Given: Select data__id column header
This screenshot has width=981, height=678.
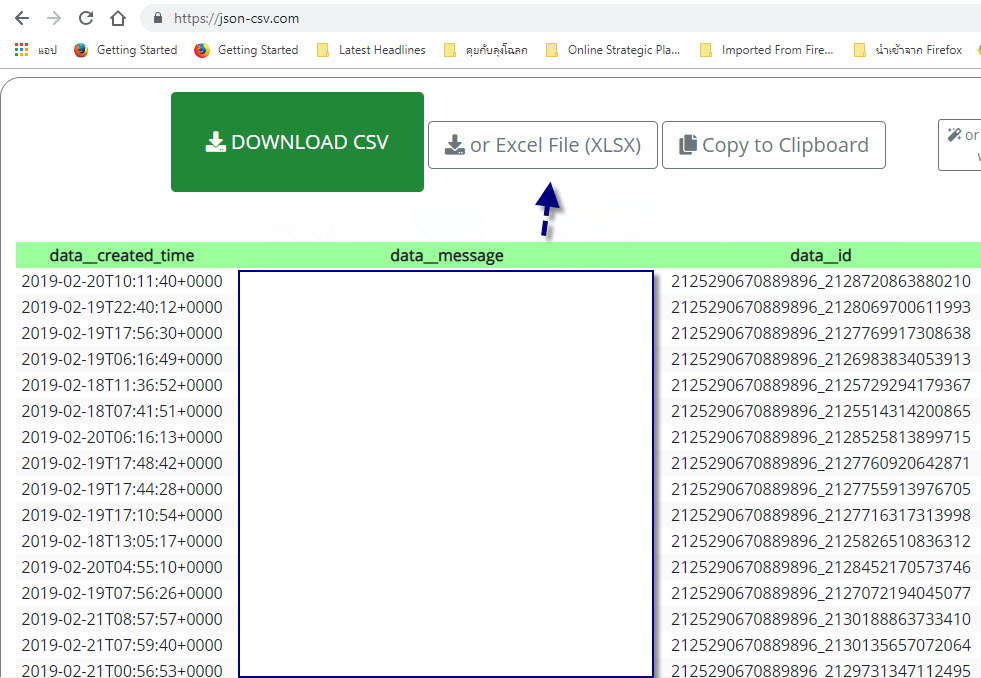Looking at the screenshot, I should click(x=820, y=255).
